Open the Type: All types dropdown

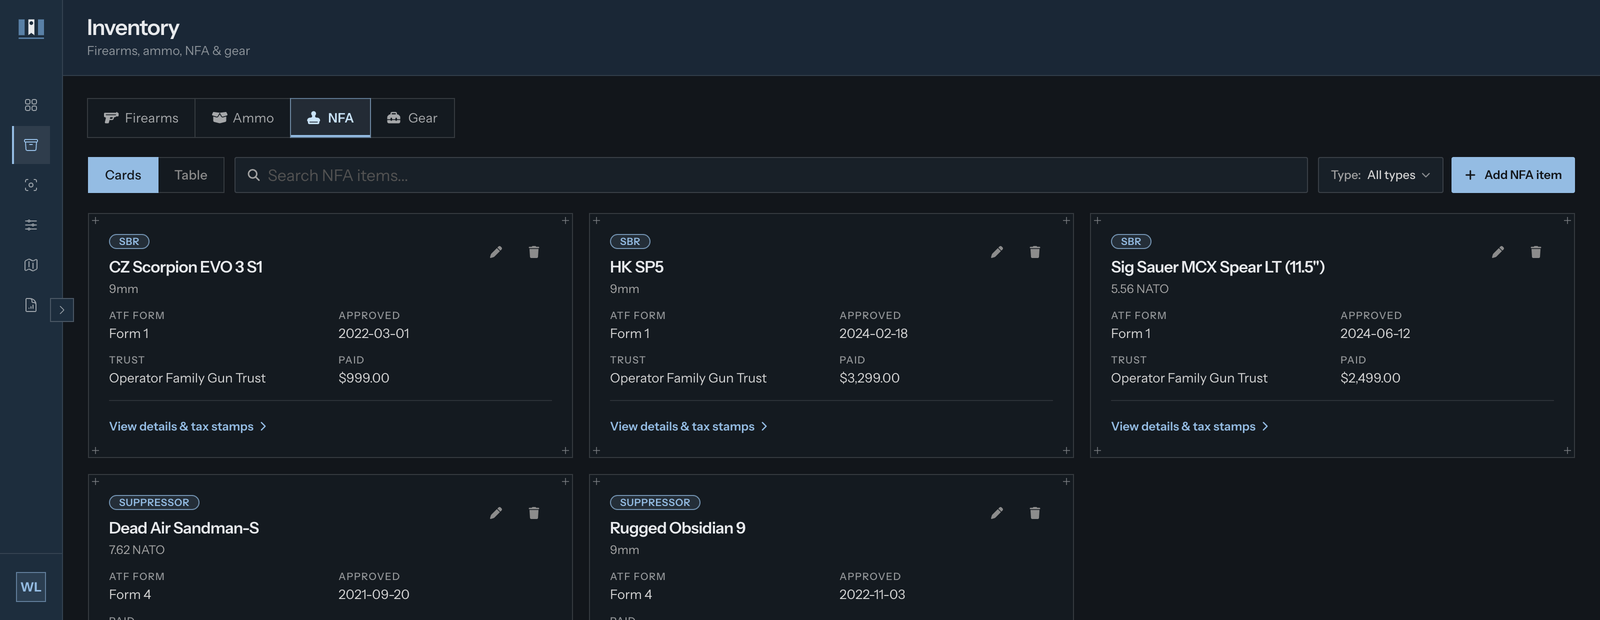pos(1380,175)
